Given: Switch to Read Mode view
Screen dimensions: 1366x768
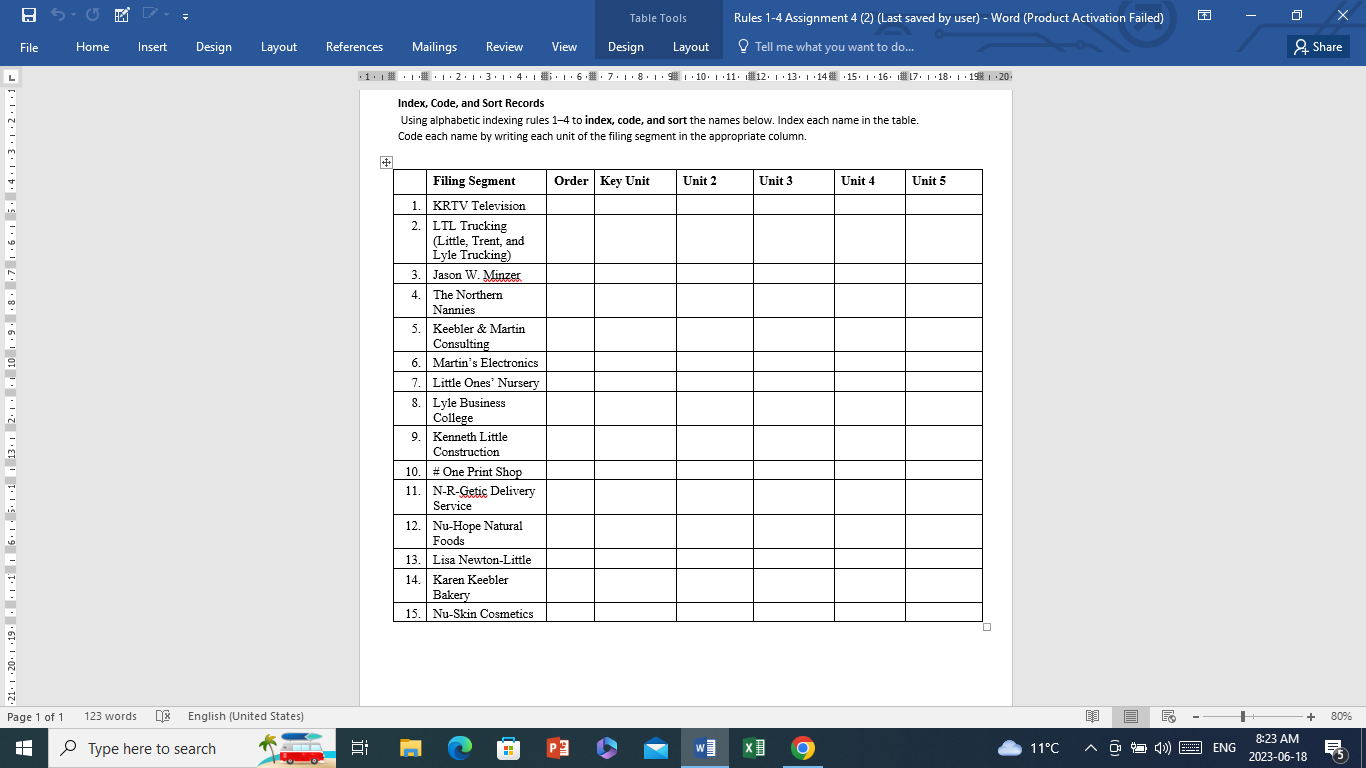Looking at the screenshot, I should pos(1091,716).
